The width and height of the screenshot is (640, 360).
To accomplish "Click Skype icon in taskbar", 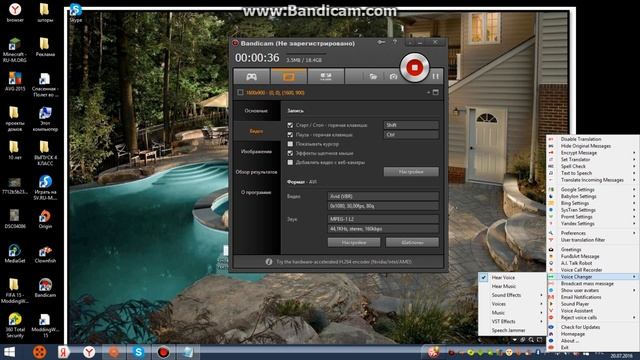I will click(138, 352).
